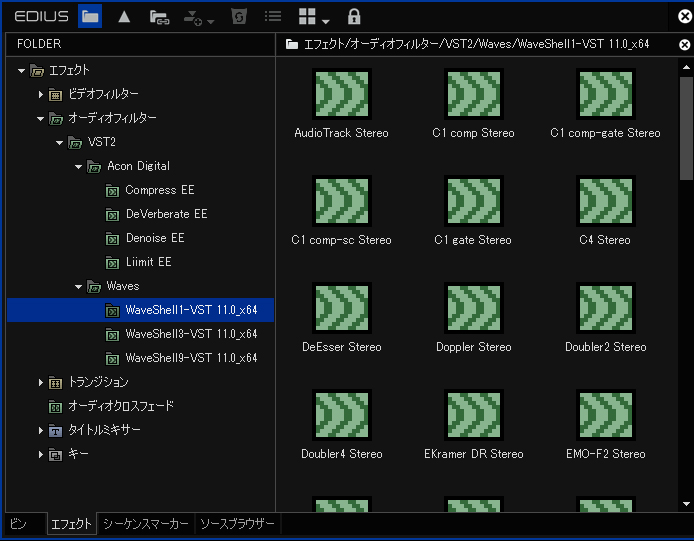Collapse the オーディオフィルター tree node
This screenshot has width=694, height=541.
click(x=40, y=119)
